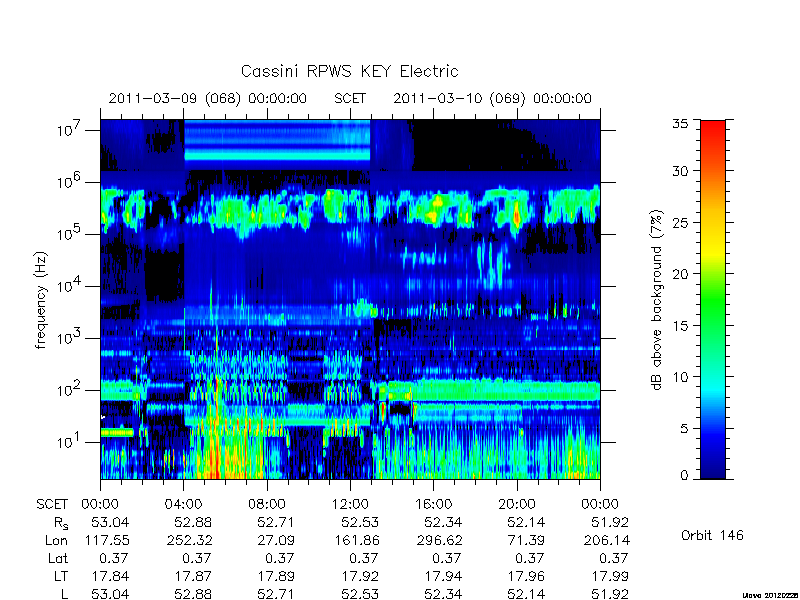800x600 pixels.
Task: Click the L row value 52.14
Action: pos(527,594)
